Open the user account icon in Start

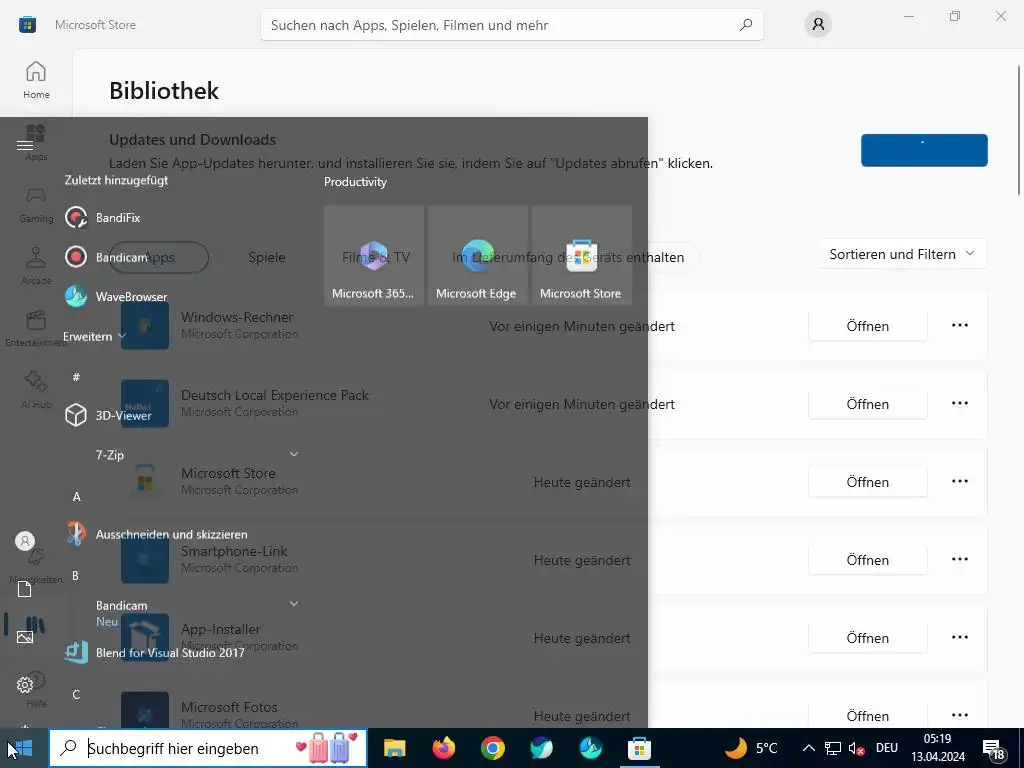pos(25,541)
